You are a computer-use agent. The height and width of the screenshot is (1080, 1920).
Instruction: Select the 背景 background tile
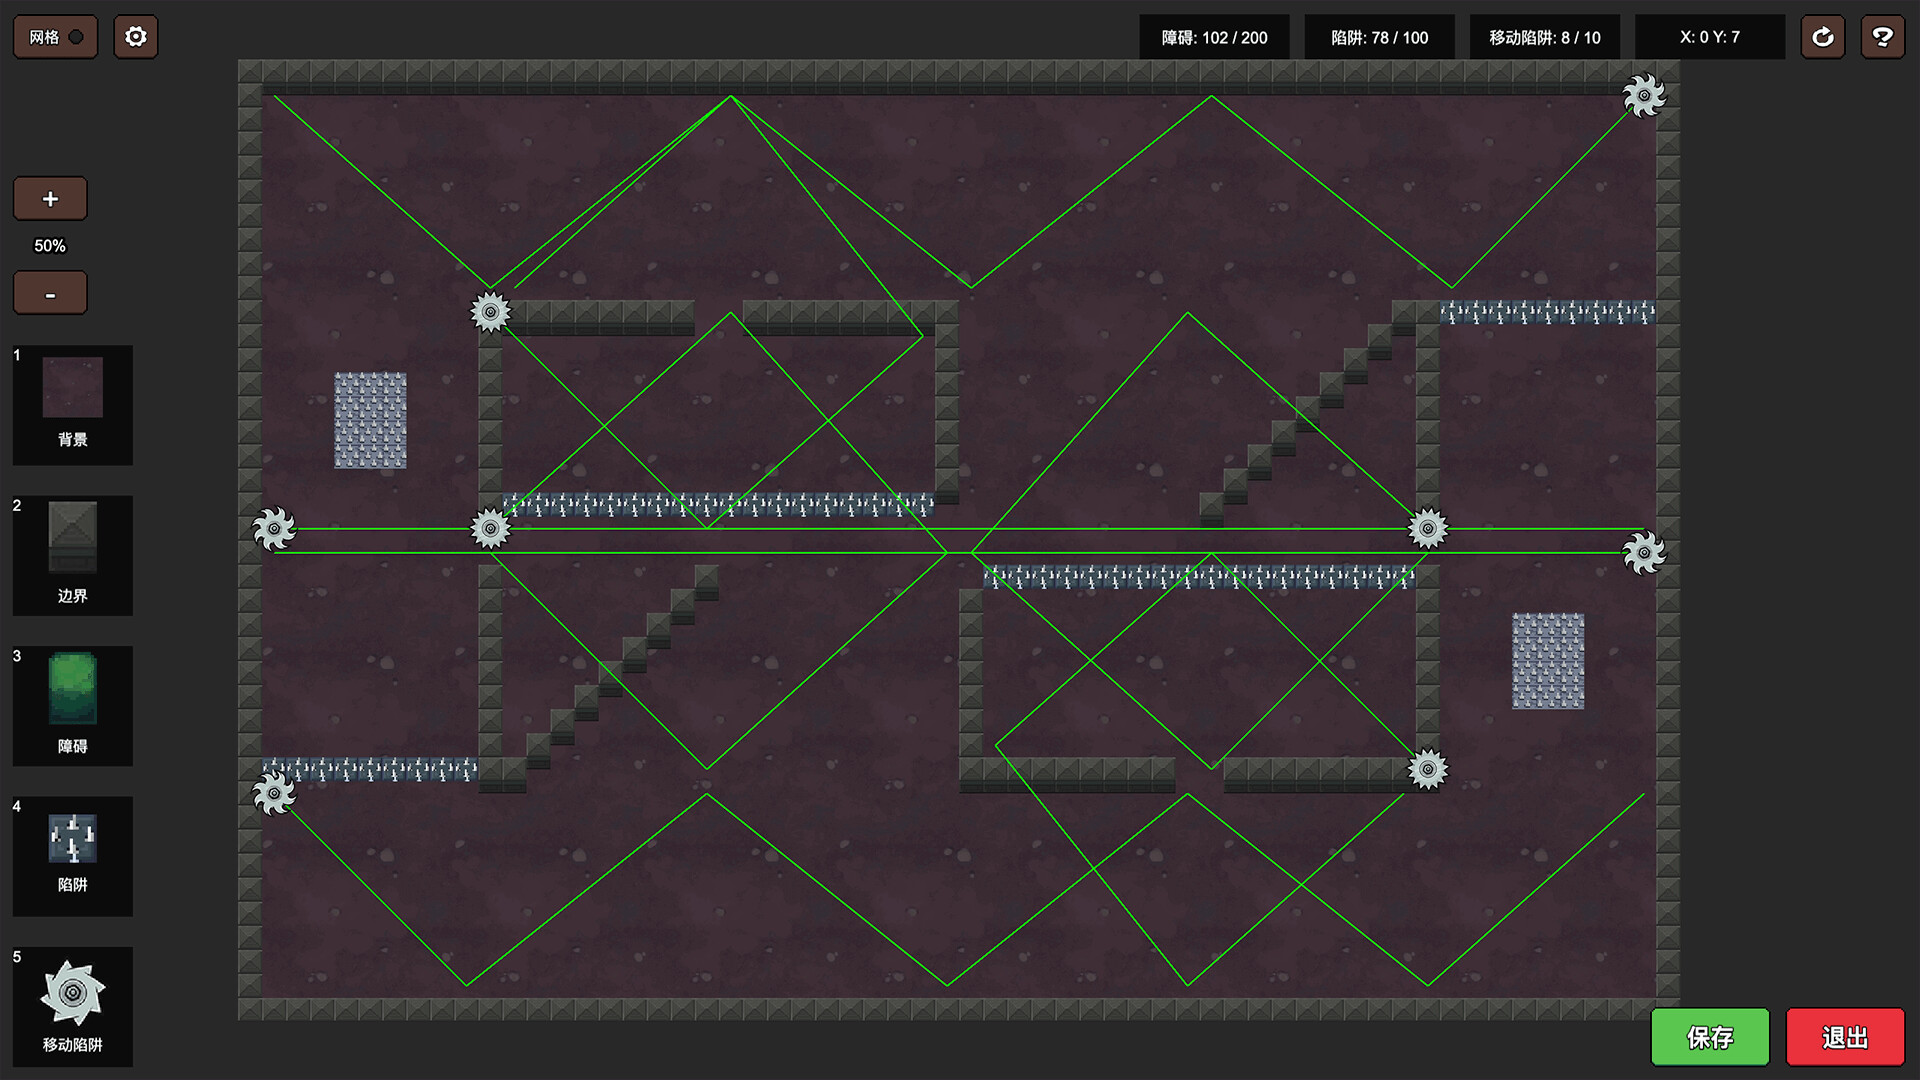click(72, 404)
